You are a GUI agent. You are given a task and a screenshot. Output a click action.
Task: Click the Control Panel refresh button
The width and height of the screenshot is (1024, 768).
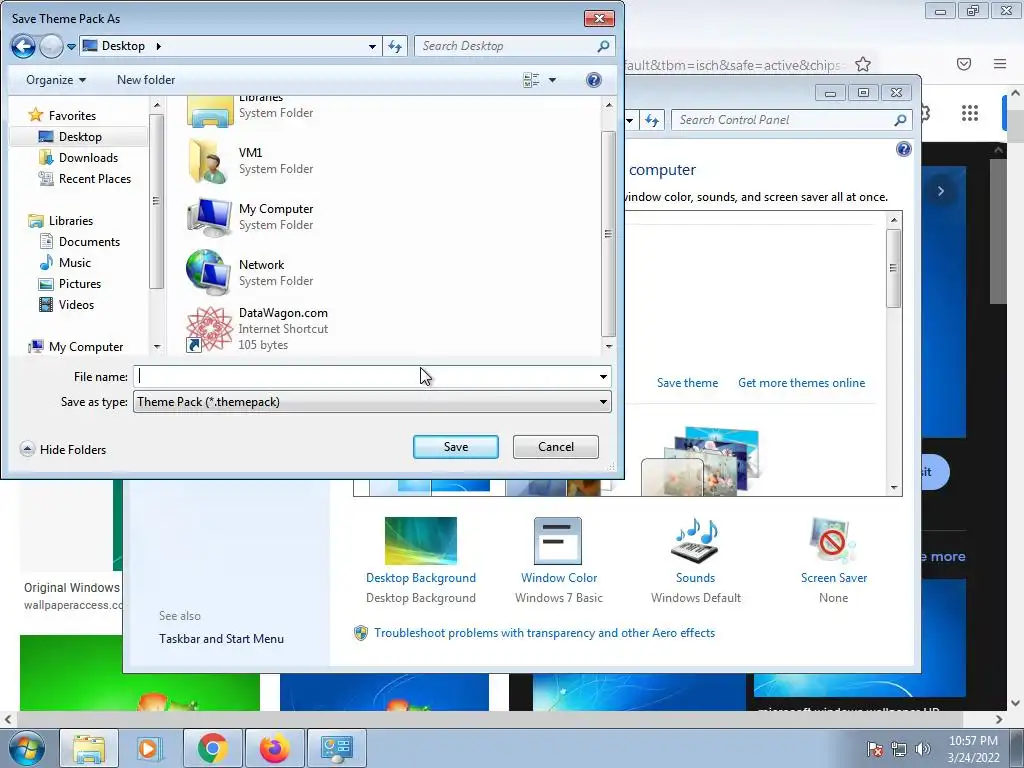pos(652,120)
